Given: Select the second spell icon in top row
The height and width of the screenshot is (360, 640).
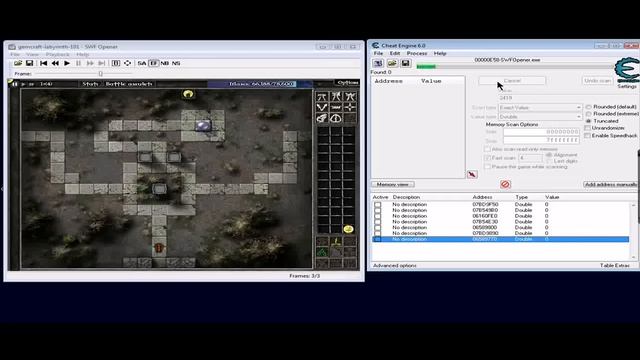Looking at the screenshot, I should click(x=336, y=96).
